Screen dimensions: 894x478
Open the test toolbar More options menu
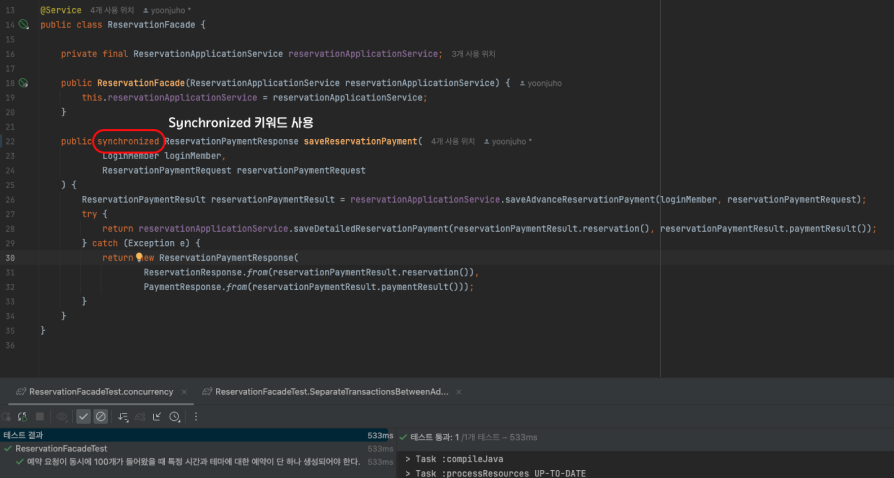coord(196,417)
